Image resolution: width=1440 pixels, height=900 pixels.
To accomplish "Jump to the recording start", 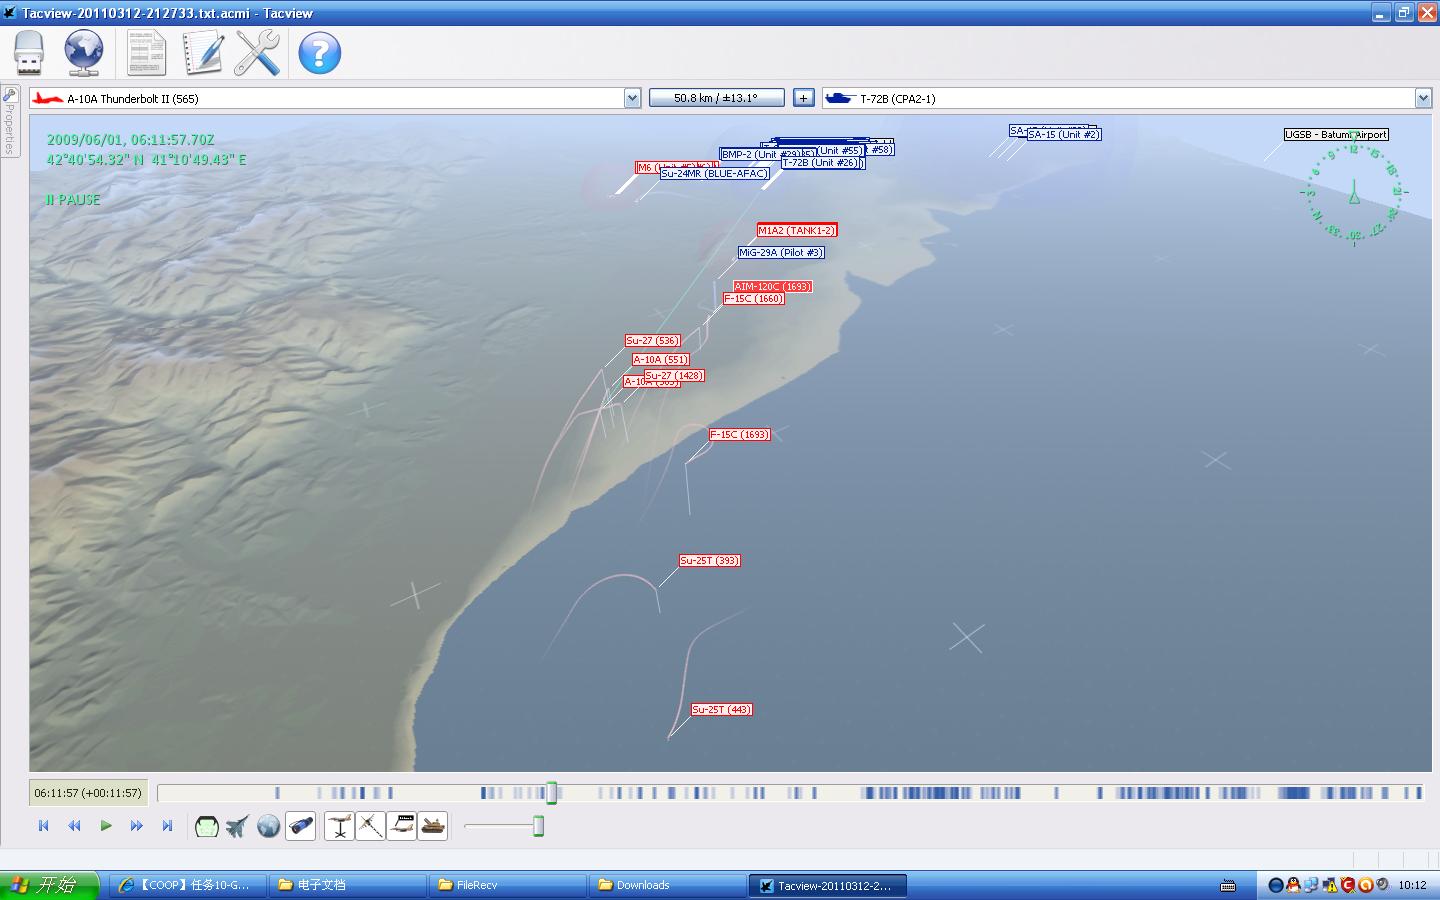I will point(43,826).
